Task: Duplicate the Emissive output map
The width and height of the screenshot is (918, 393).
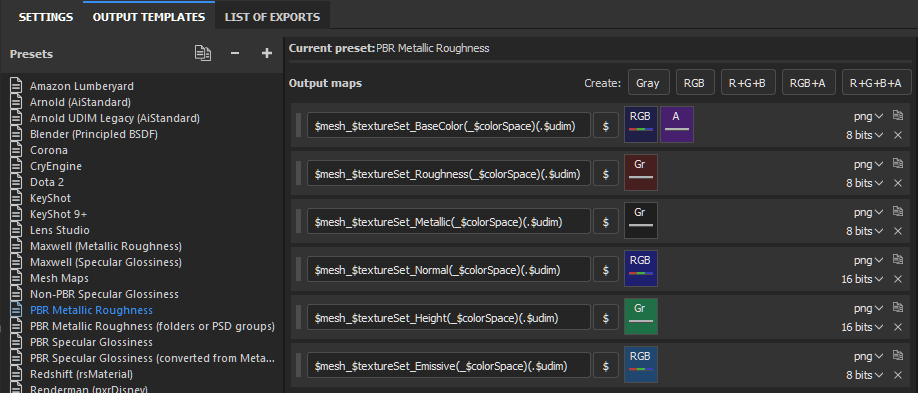Action: [897, 356]
